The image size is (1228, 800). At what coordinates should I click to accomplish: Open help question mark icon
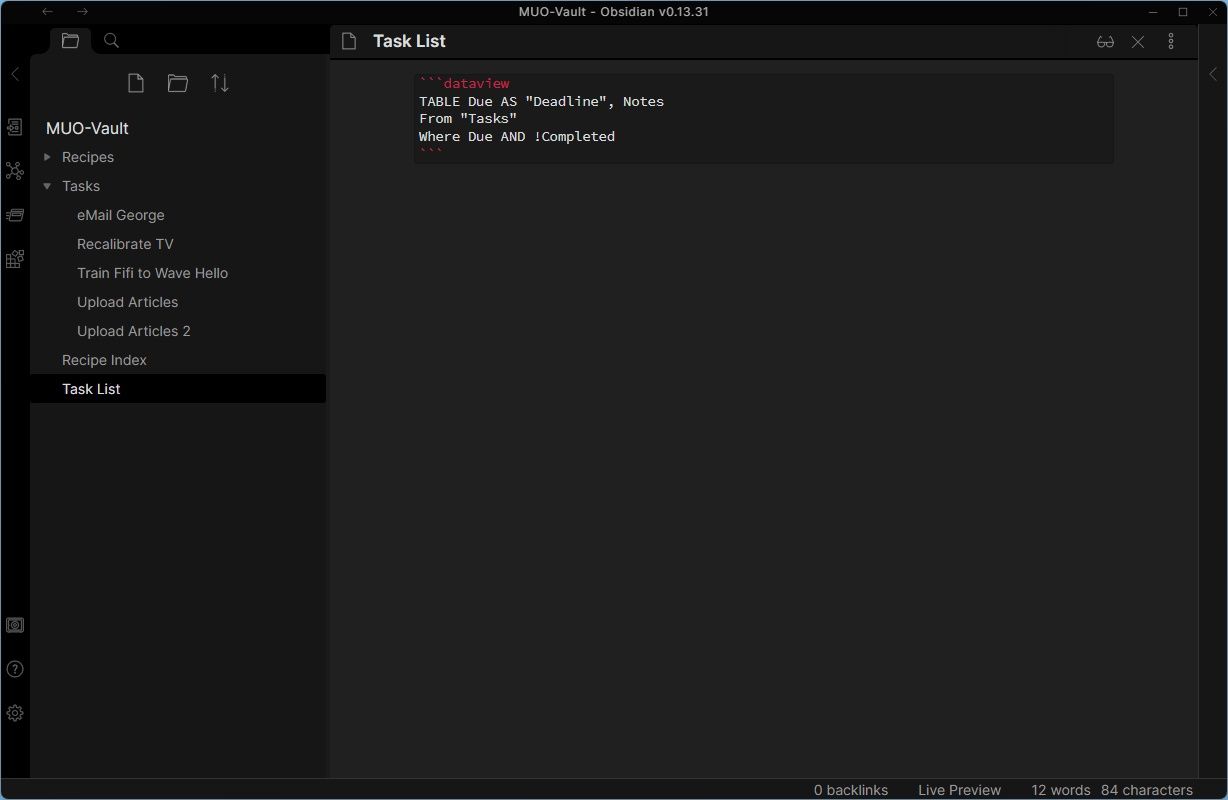tap(15, 669)
